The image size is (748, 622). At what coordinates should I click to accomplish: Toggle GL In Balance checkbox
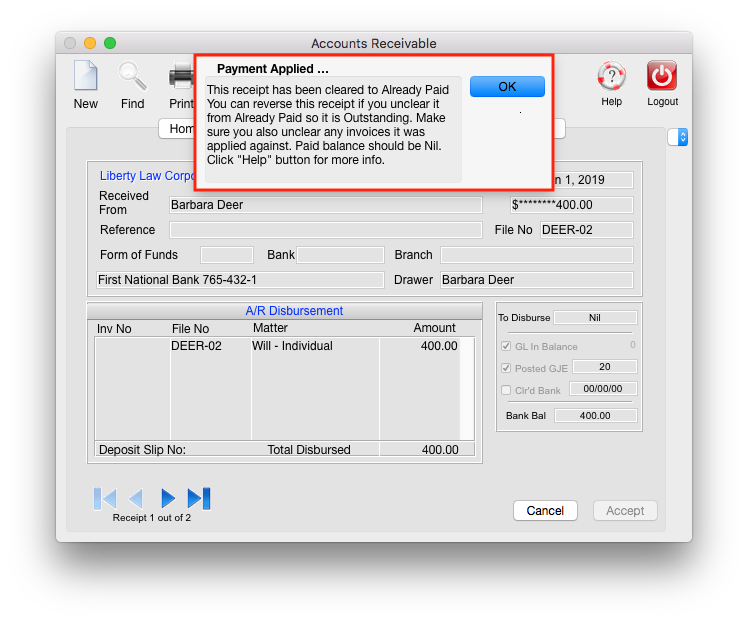point(506,346)
